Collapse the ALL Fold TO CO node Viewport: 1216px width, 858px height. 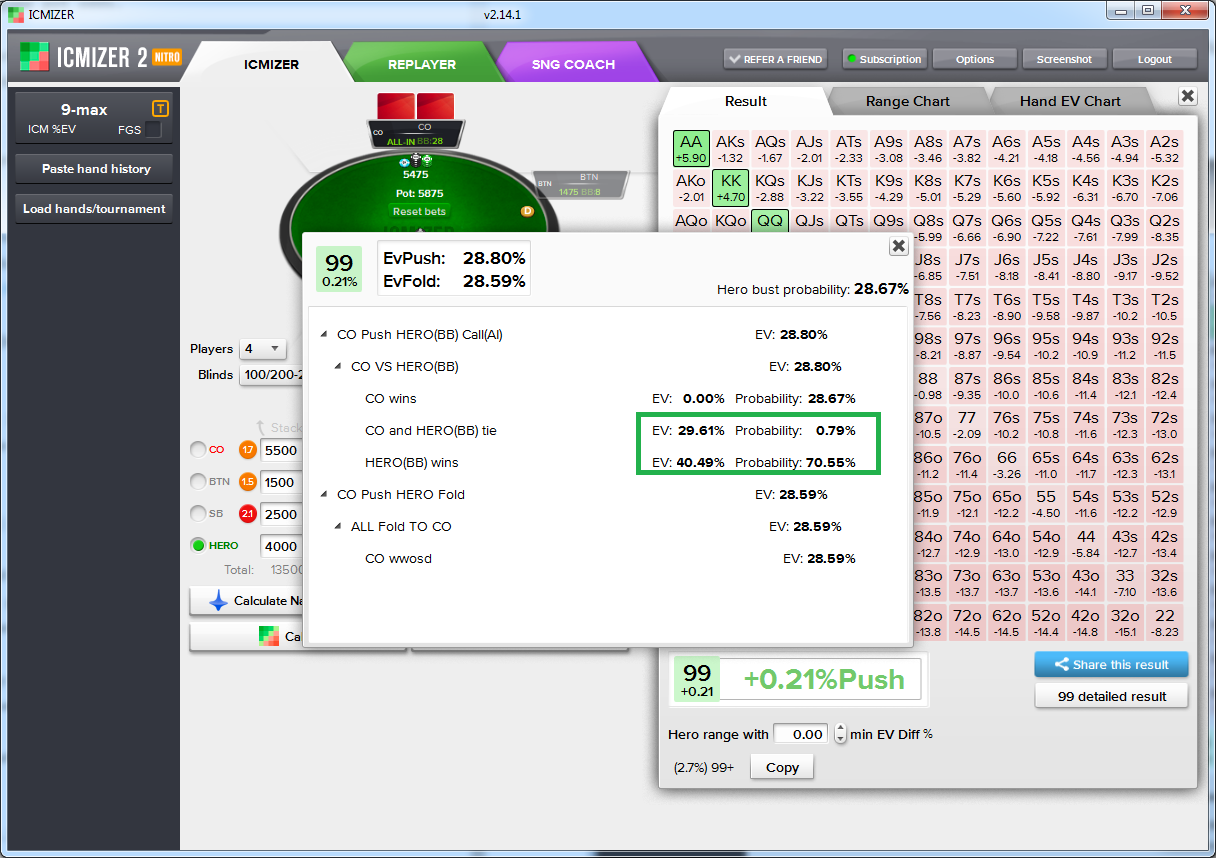point(338,527)
